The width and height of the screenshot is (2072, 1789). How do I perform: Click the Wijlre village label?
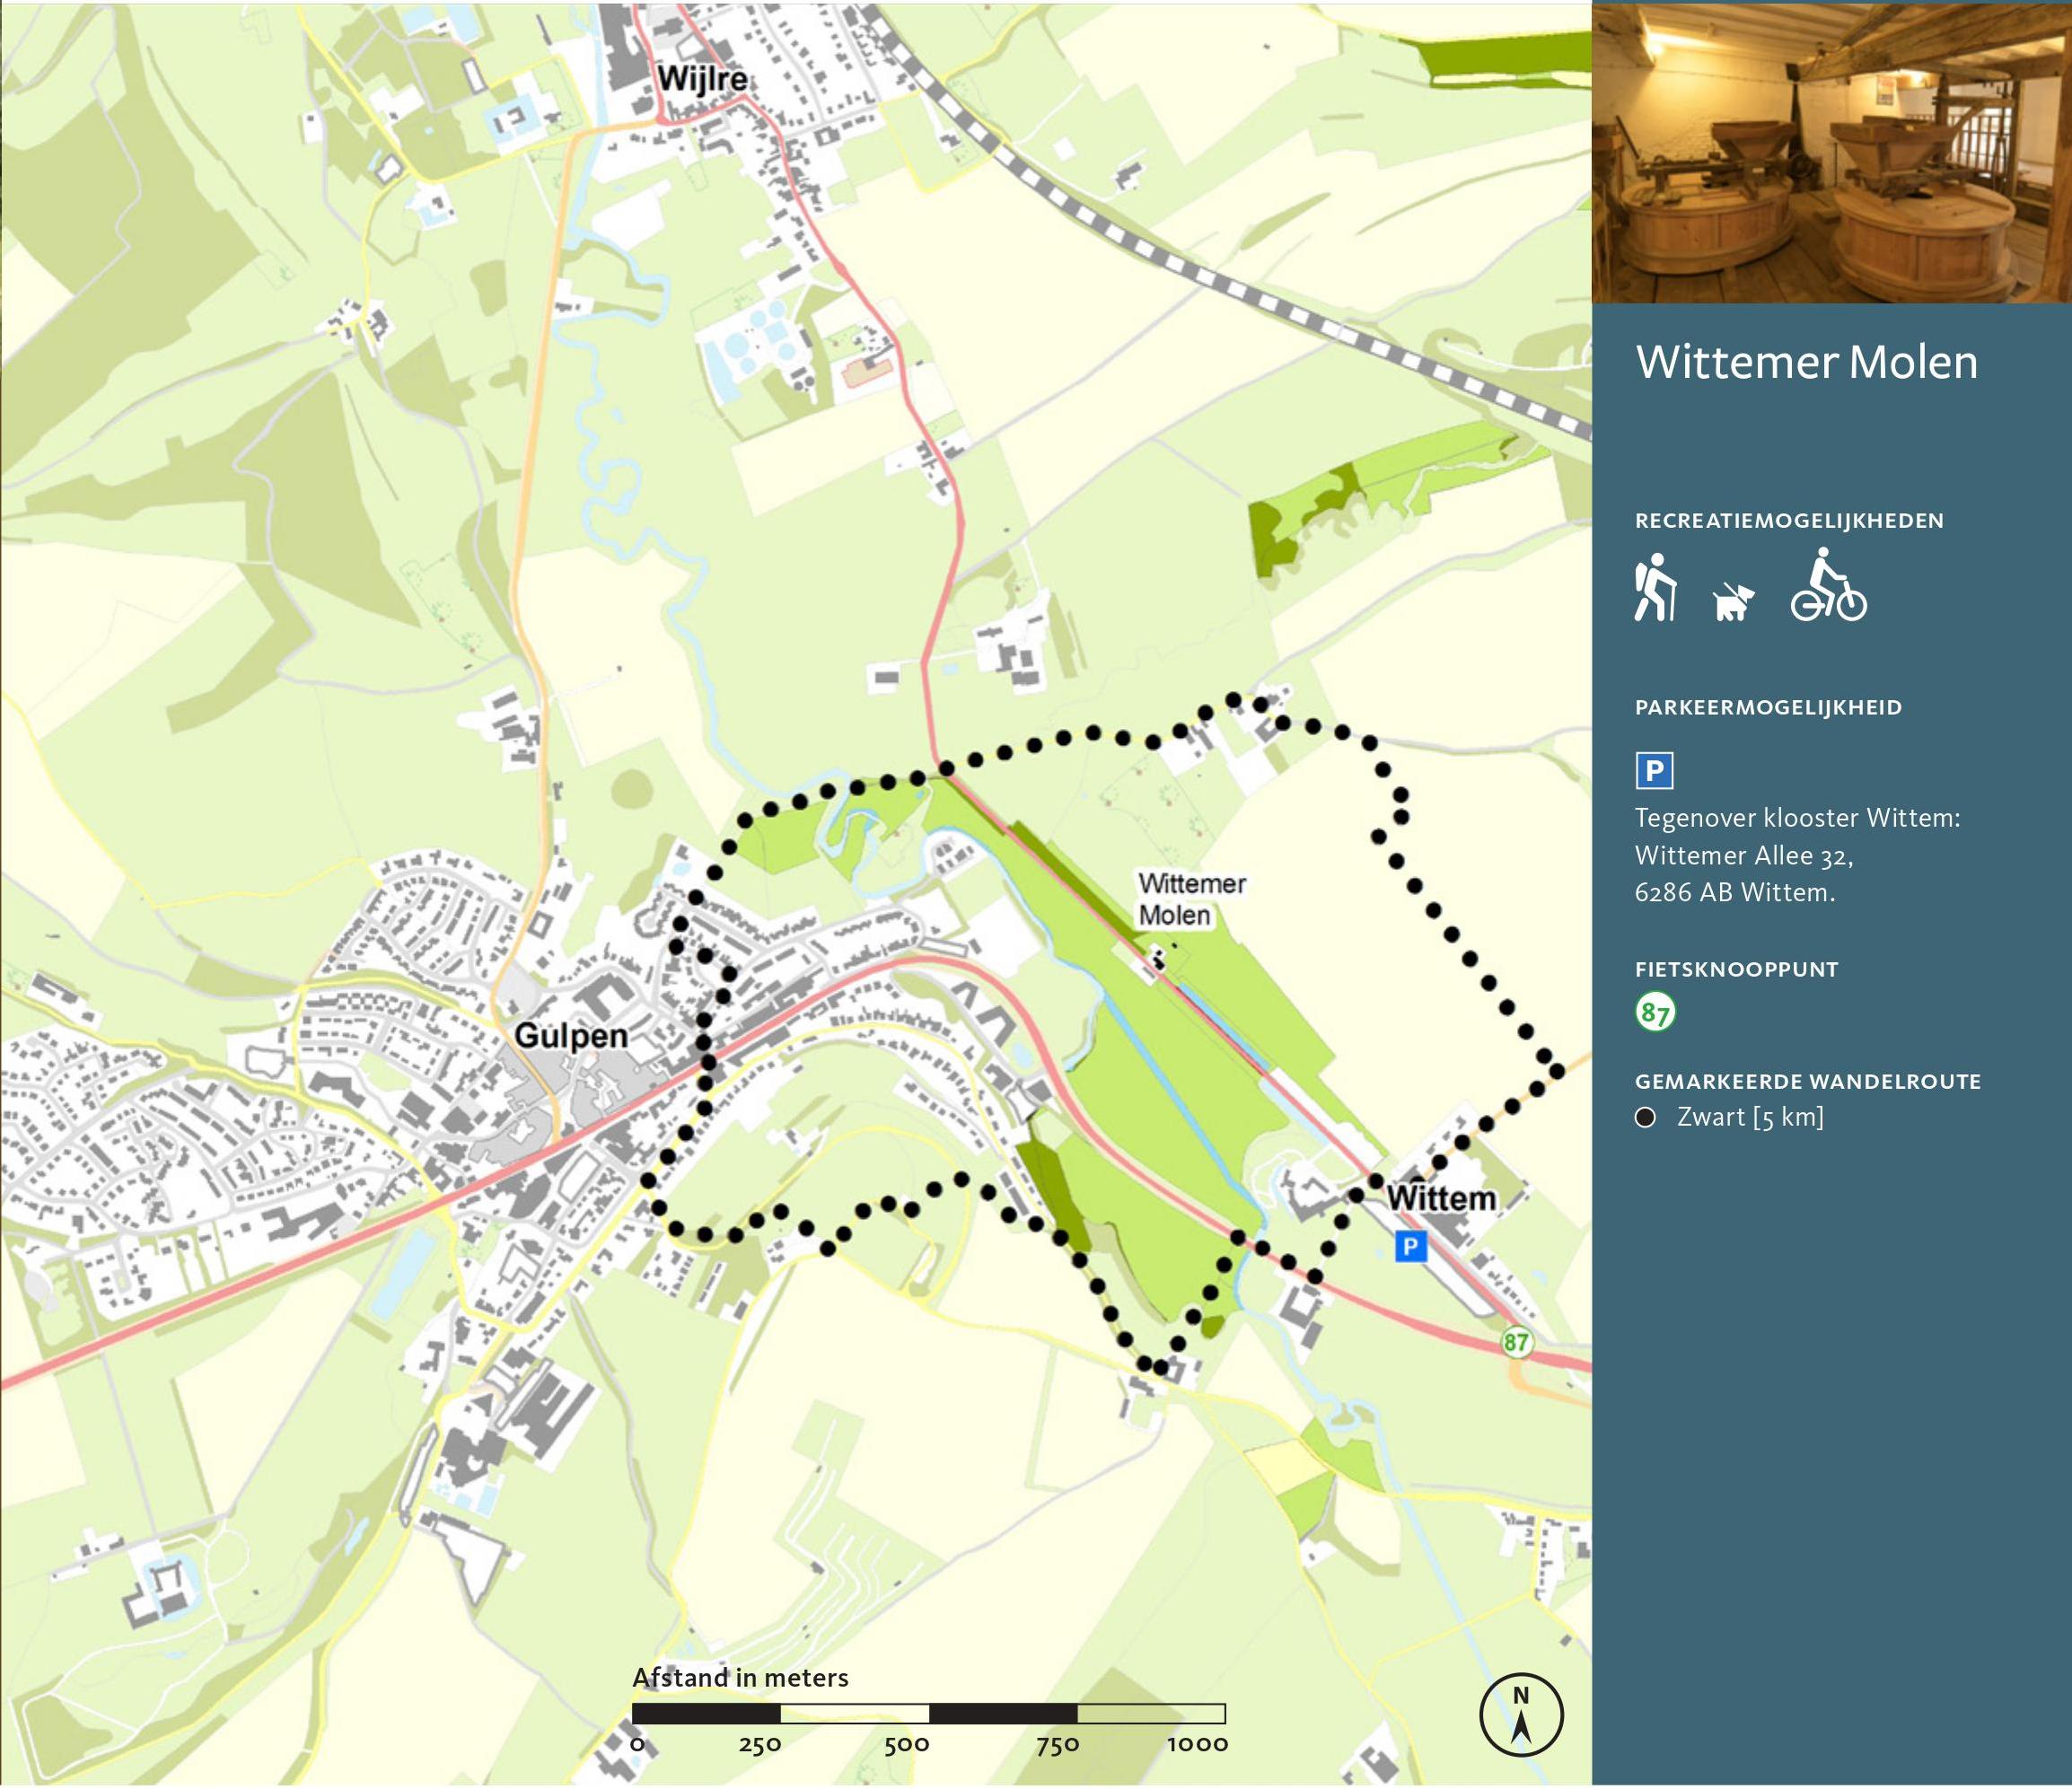click(x=702, y=79)
